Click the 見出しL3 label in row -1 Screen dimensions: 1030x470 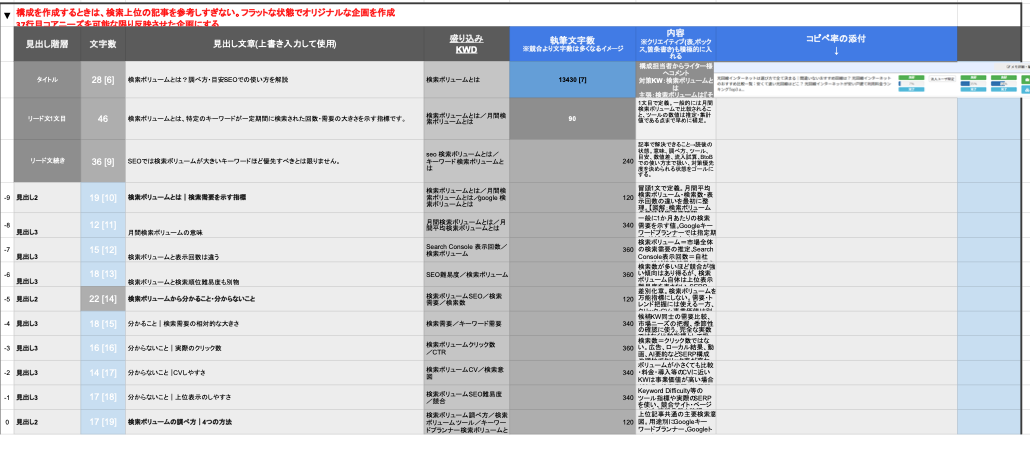coord(47,397)
